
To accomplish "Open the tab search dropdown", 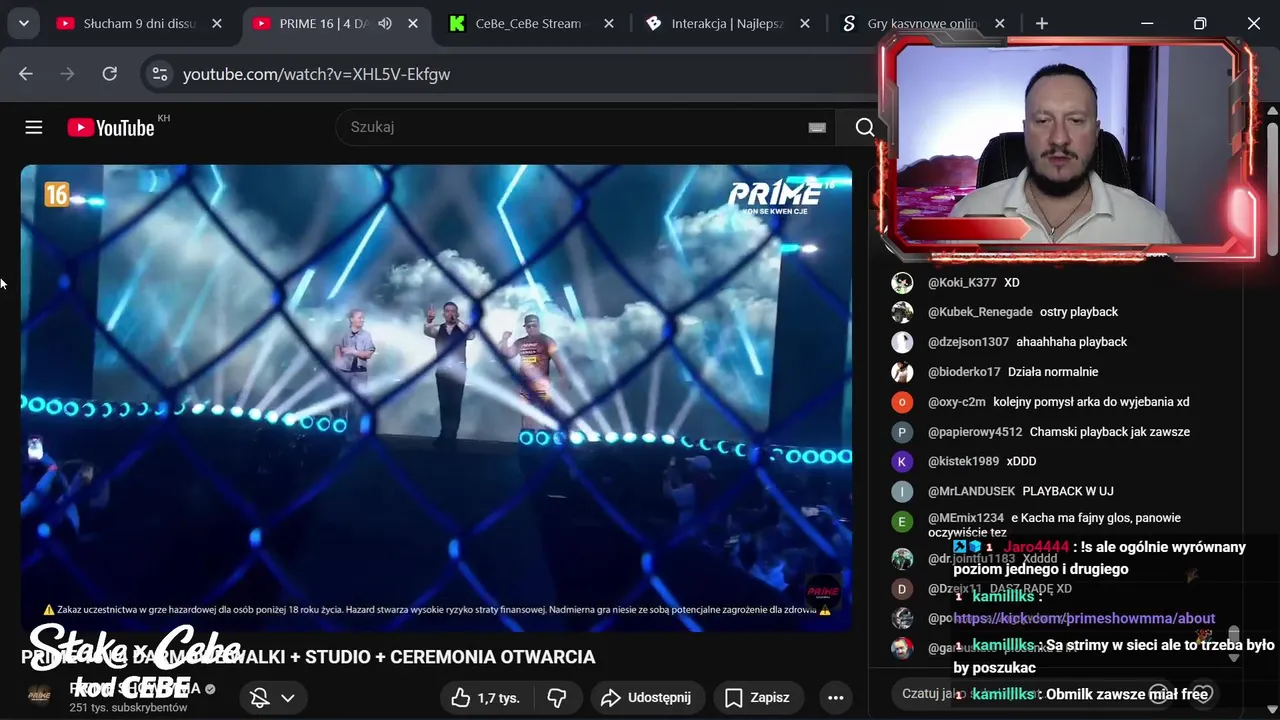I will pyautogui.click(x=23, y=23).
